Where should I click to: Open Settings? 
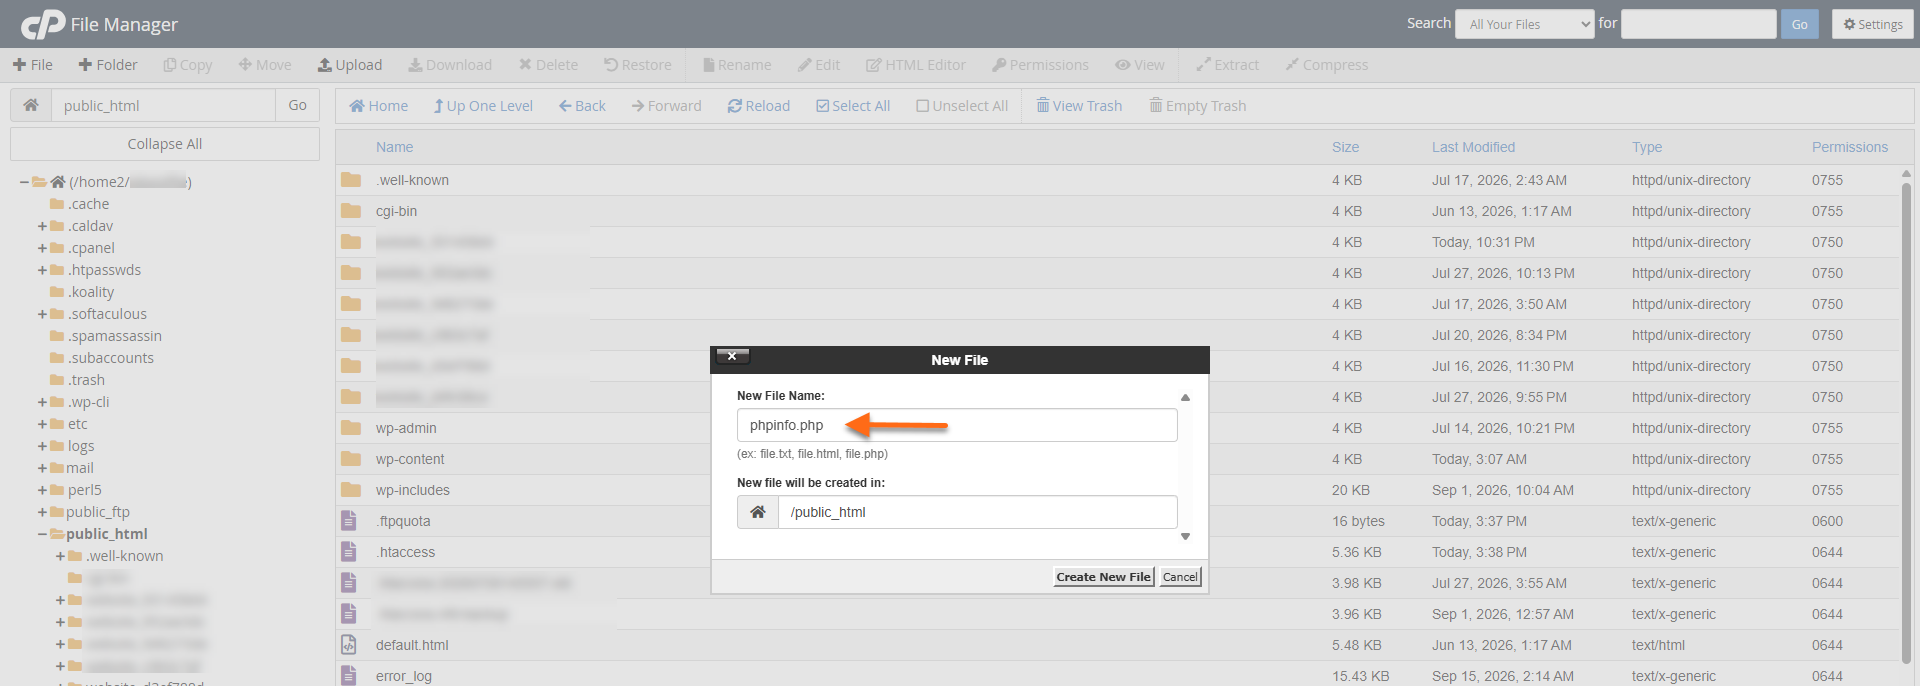pyautogui.click(x=1873, y=24)
